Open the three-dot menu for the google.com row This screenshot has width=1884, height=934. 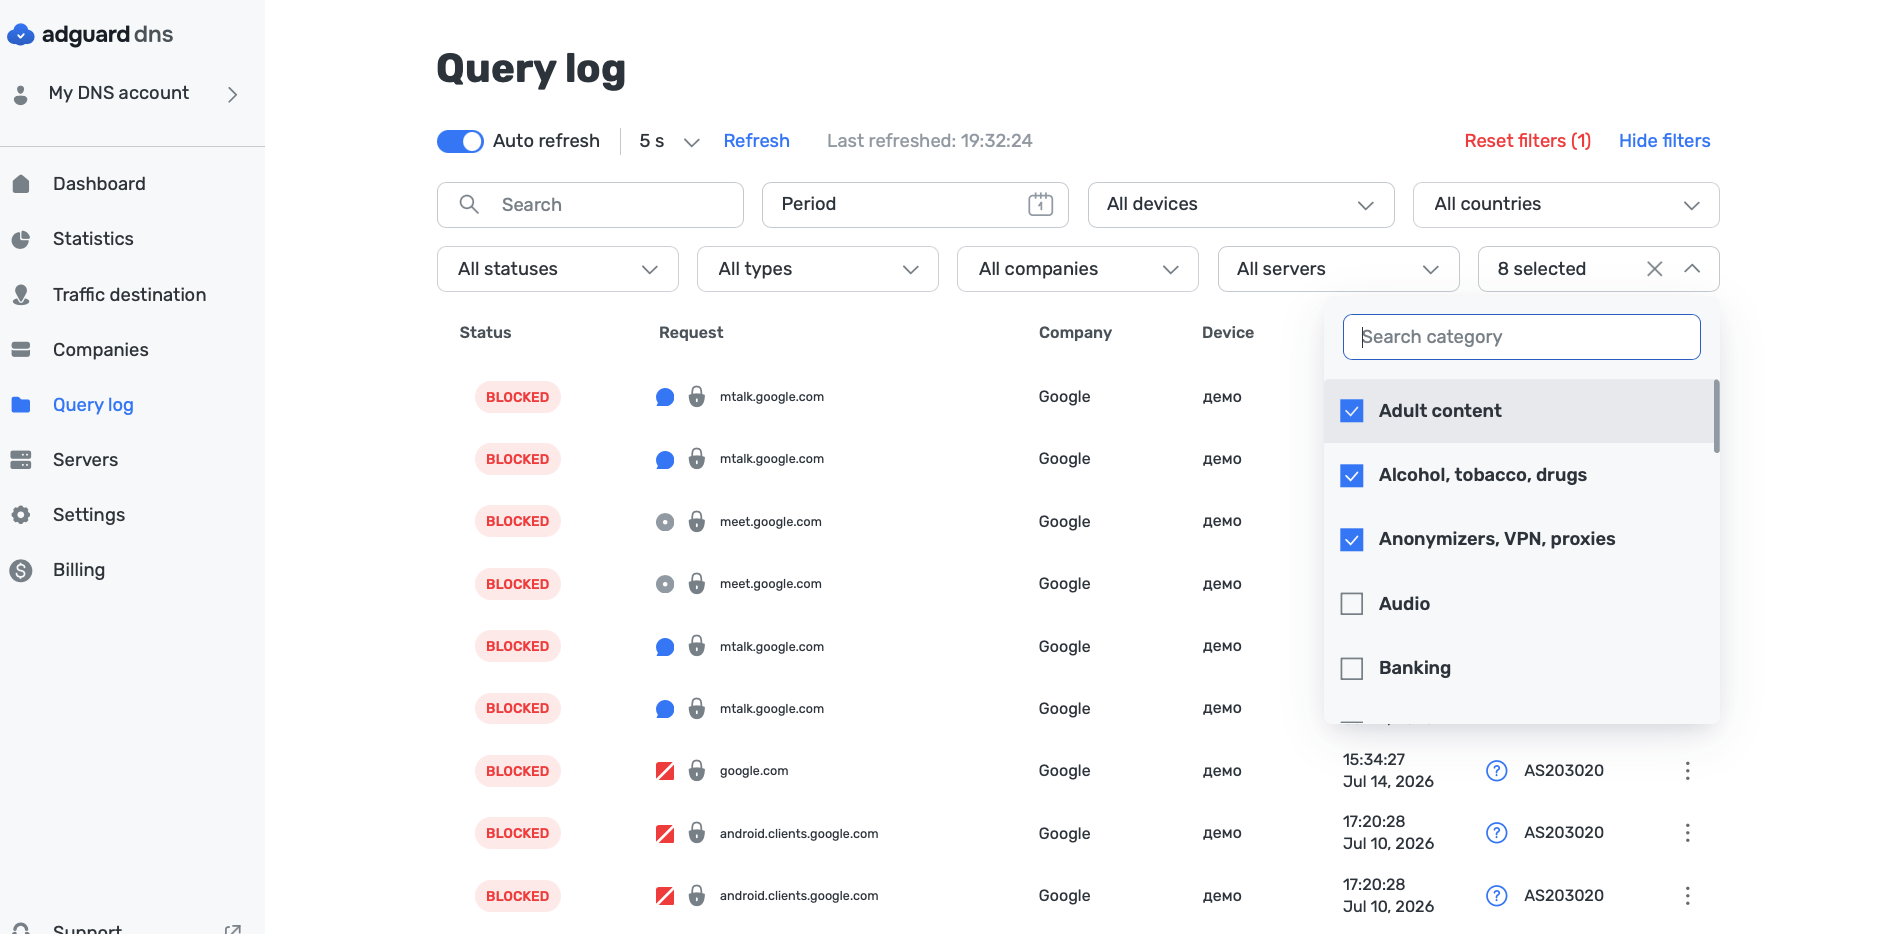[1687, 771]
